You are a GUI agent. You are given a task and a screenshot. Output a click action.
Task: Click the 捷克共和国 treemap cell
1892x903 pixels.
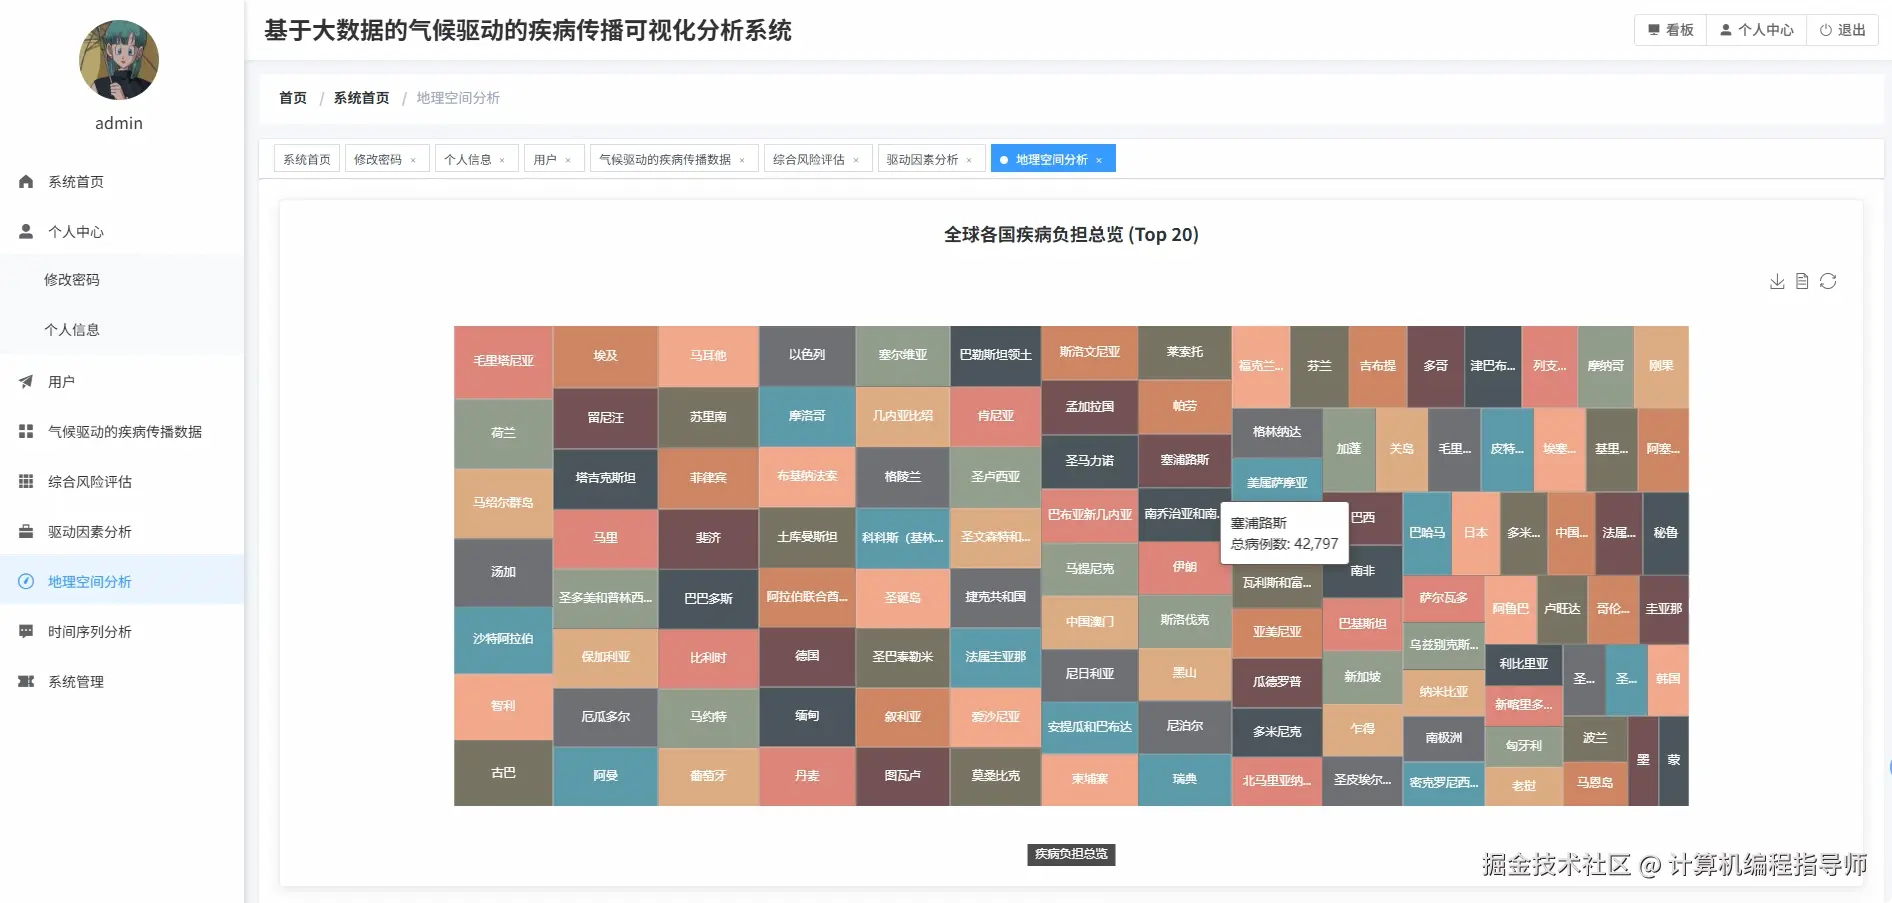[x=995, y=597]
